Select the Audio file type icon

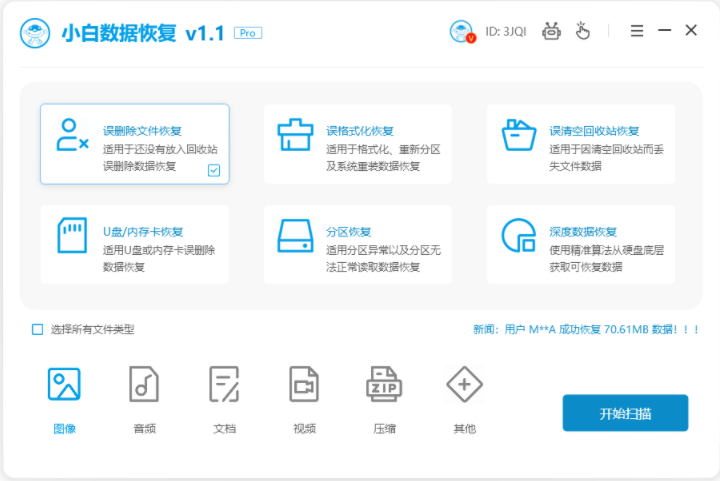click(x=144, y=385)
